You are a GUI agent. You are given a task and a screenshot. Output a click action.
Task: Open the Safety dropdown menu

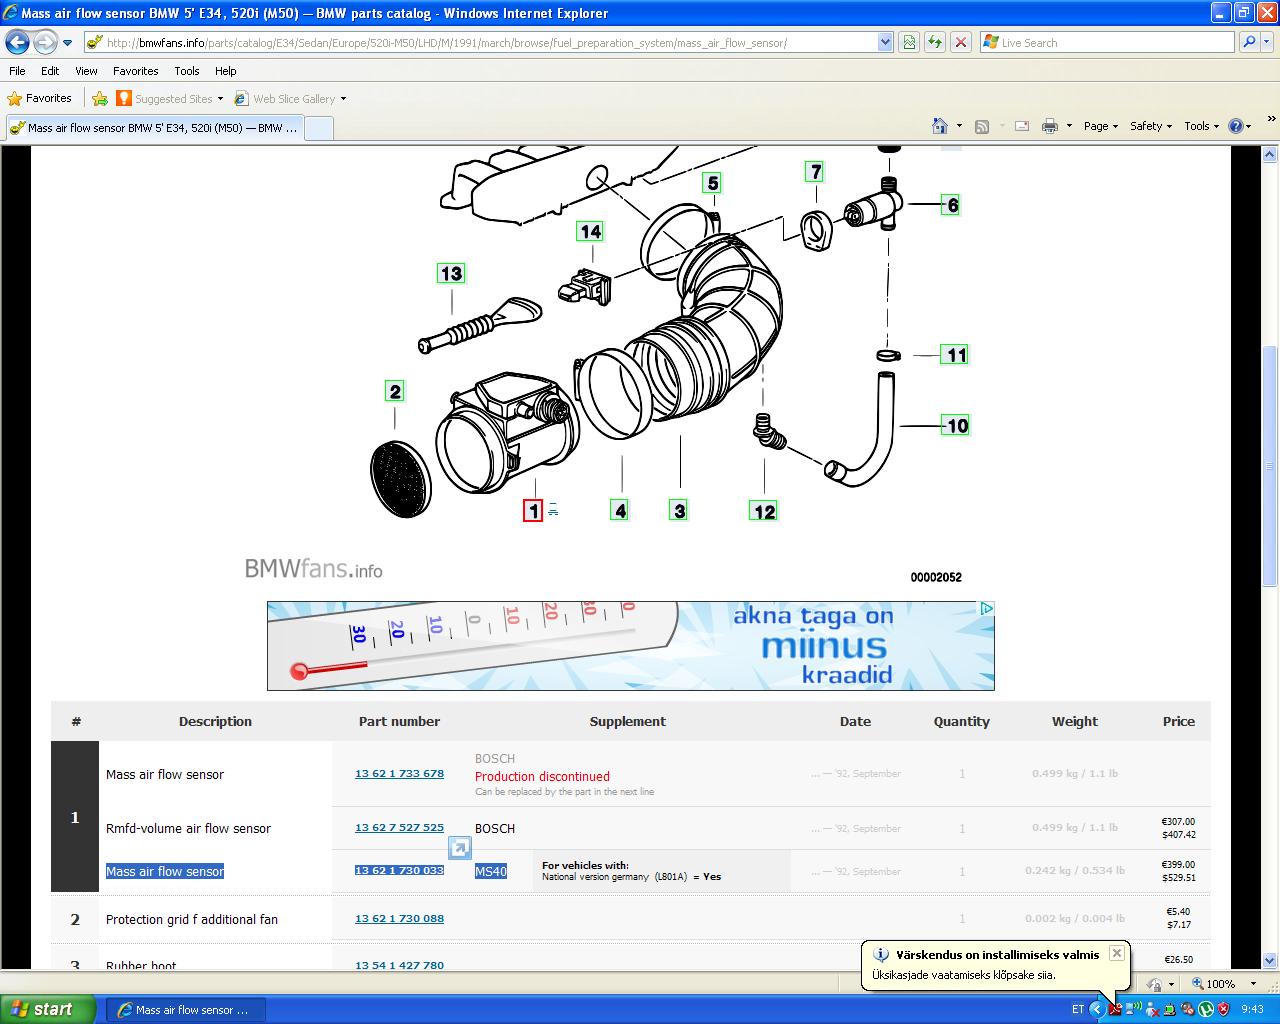pyautogui.click(x=1150, y=126)
